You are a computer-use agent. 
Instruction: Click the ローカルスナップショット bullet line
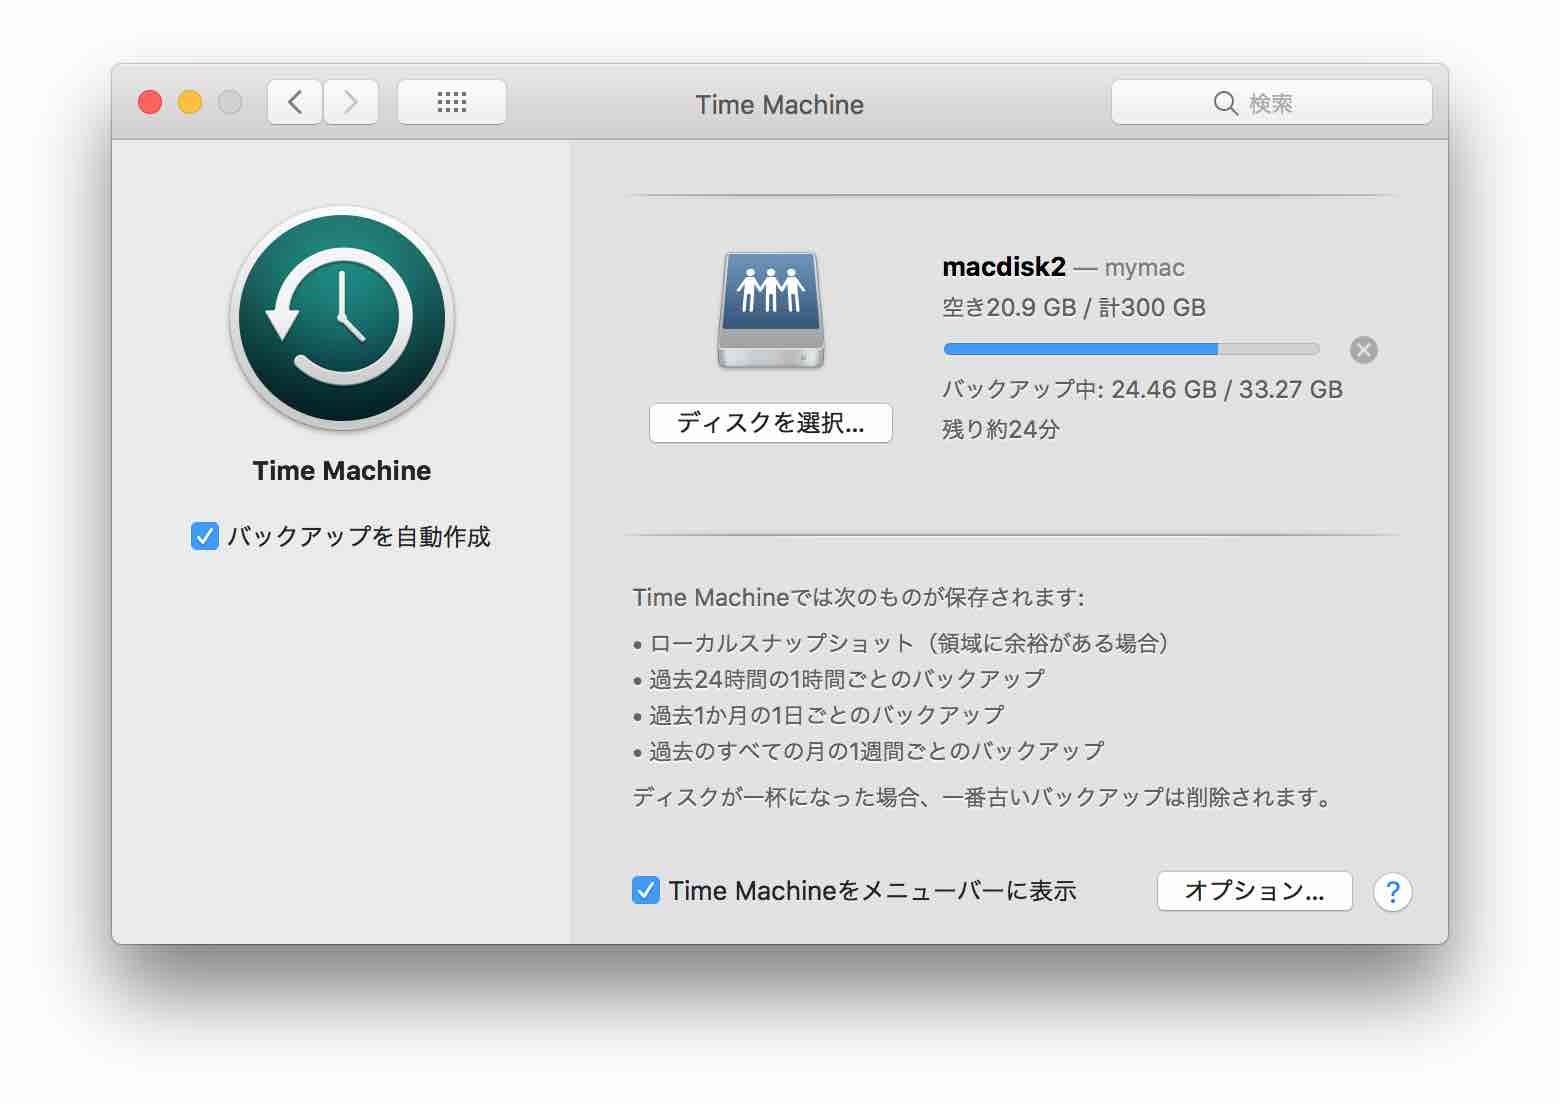901,643
